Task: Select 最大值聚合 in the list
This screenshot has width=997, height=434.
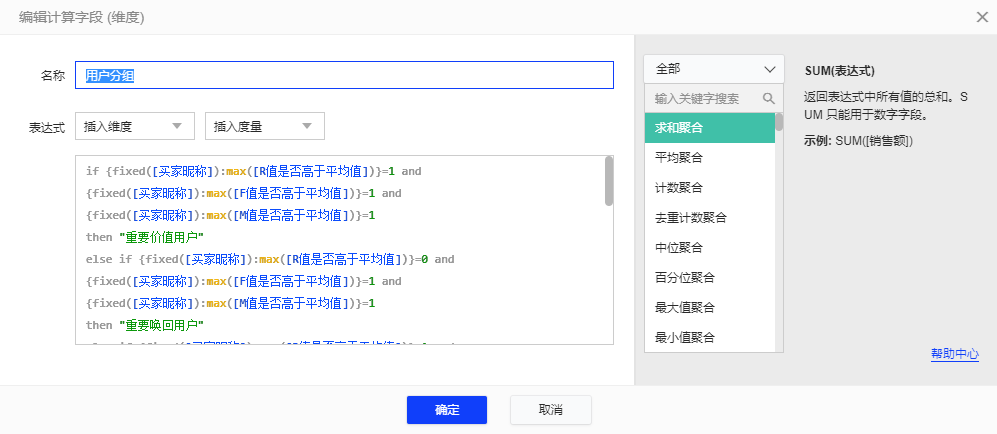Action: [x=709, y=307]
